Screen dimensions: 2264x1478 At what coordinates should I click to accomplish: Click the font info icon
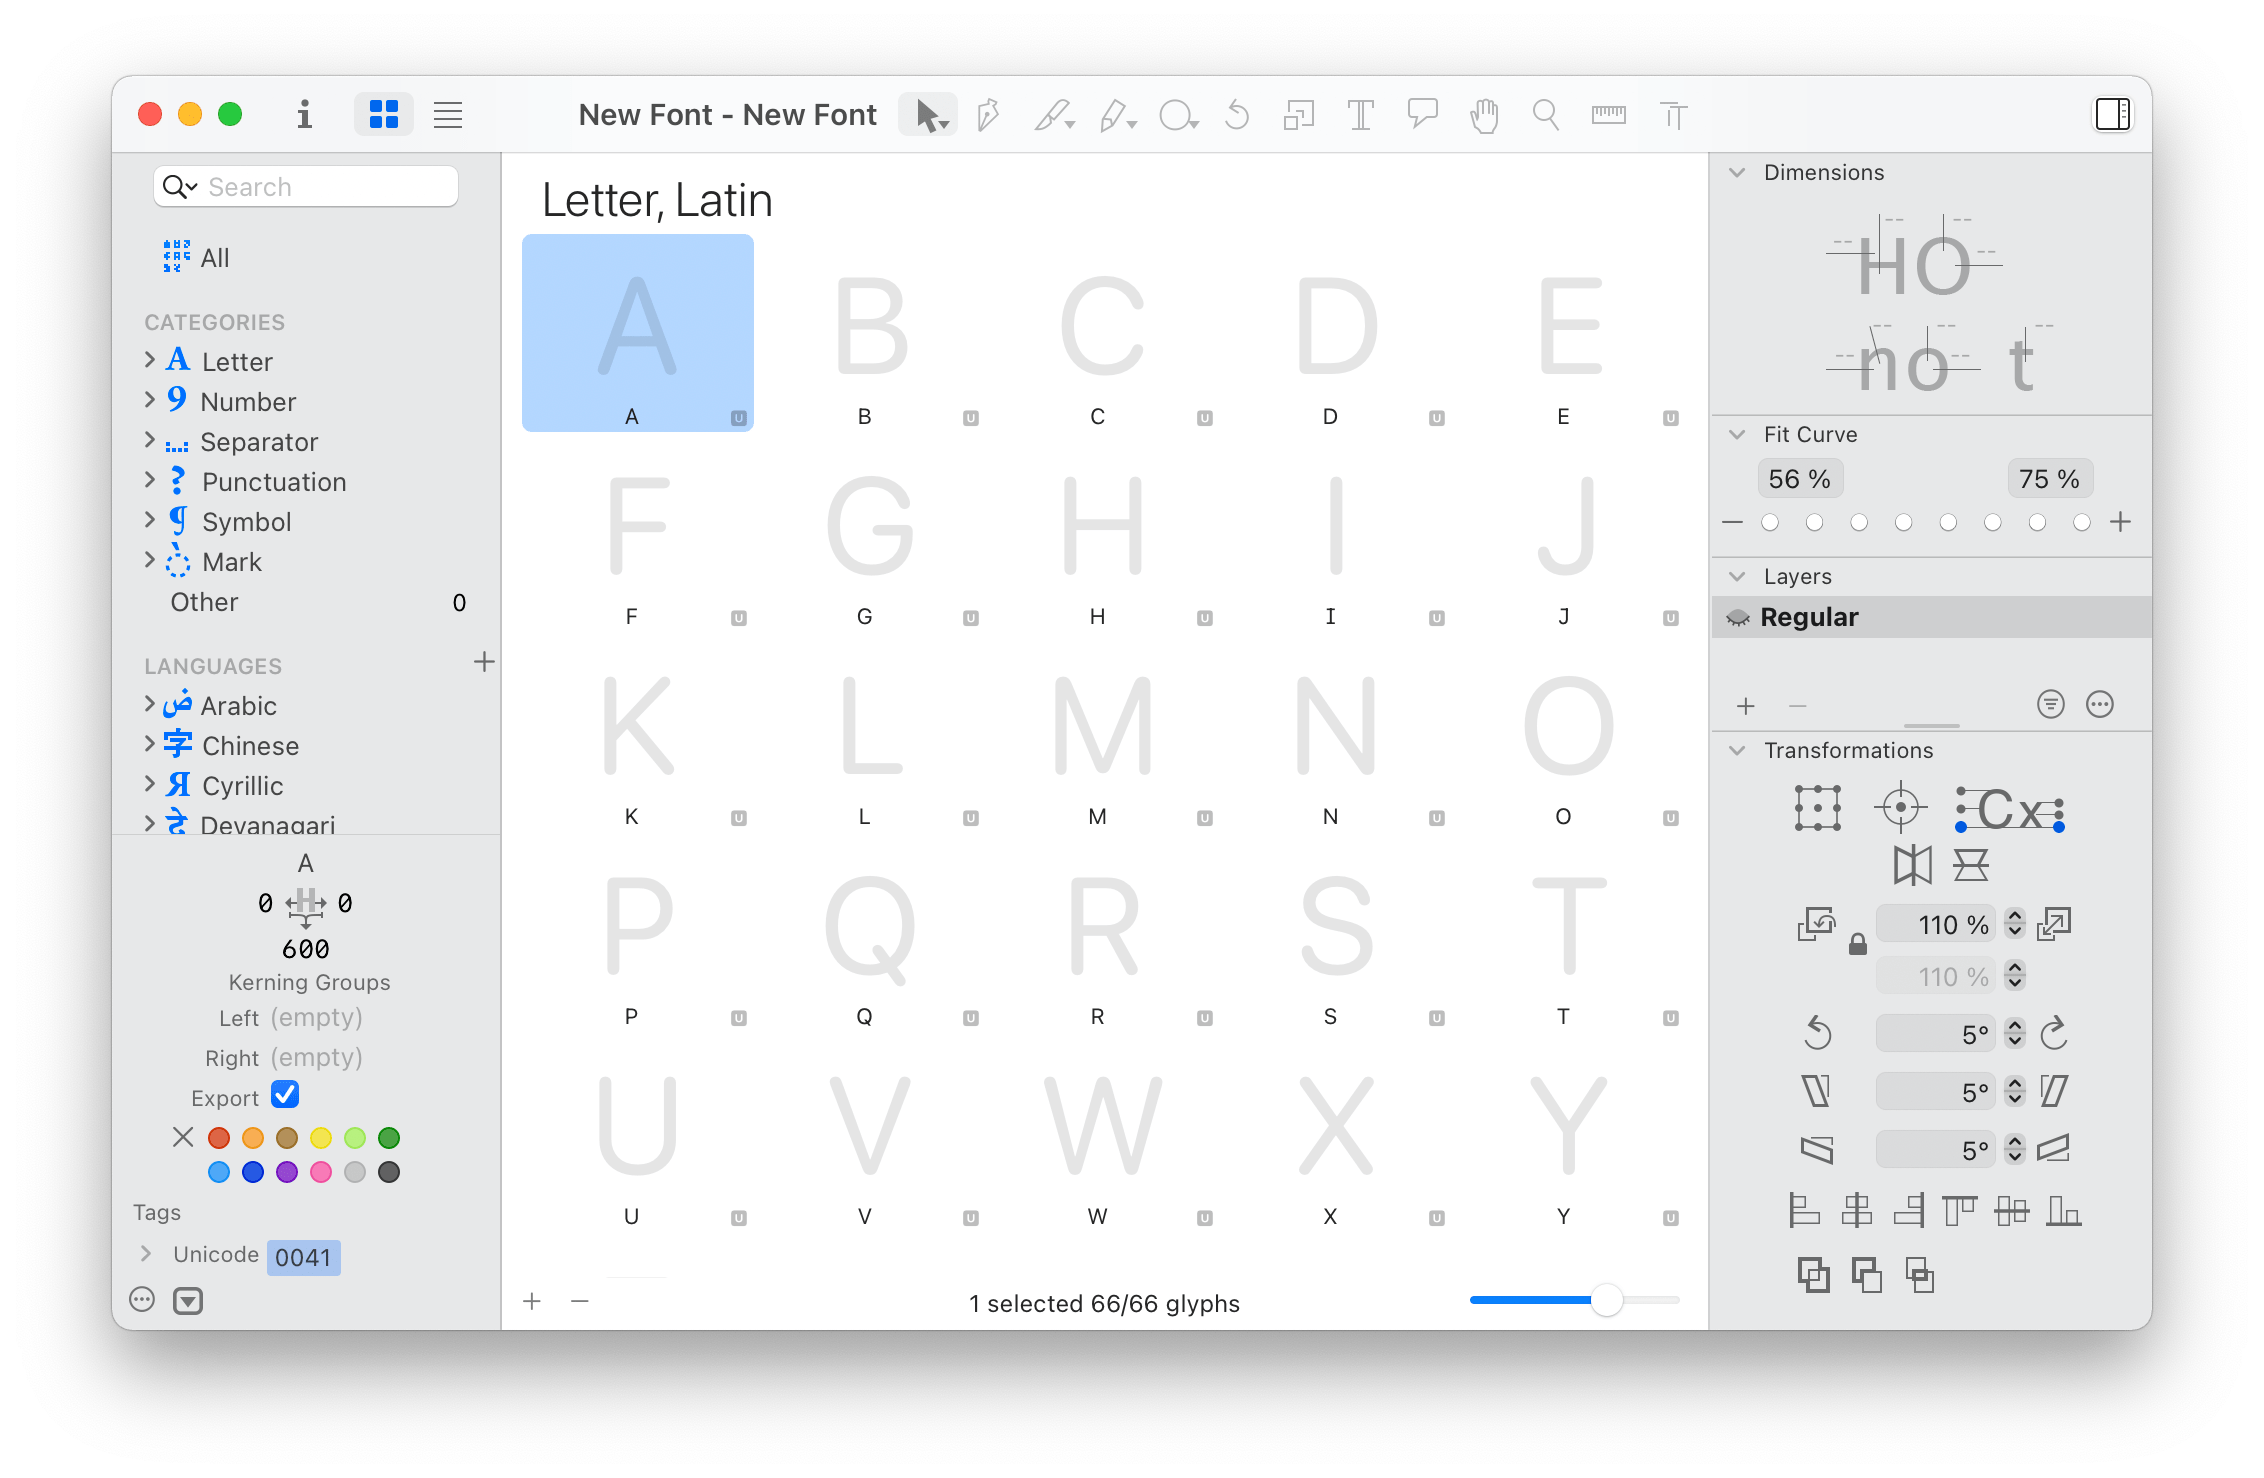pyautogui.click(x=304, y=115)
